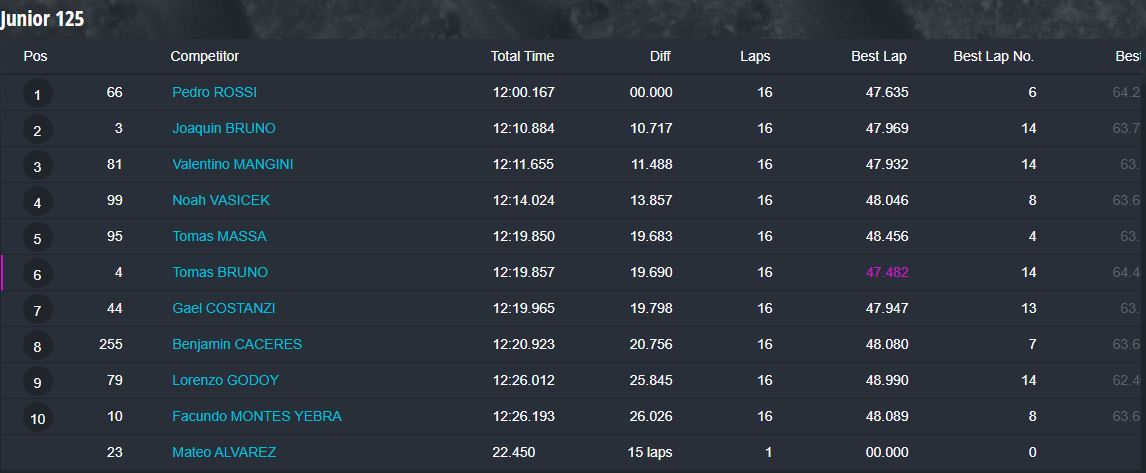Click position 1 circle badge
The image size is (1146, 473).
pos(37,94)
